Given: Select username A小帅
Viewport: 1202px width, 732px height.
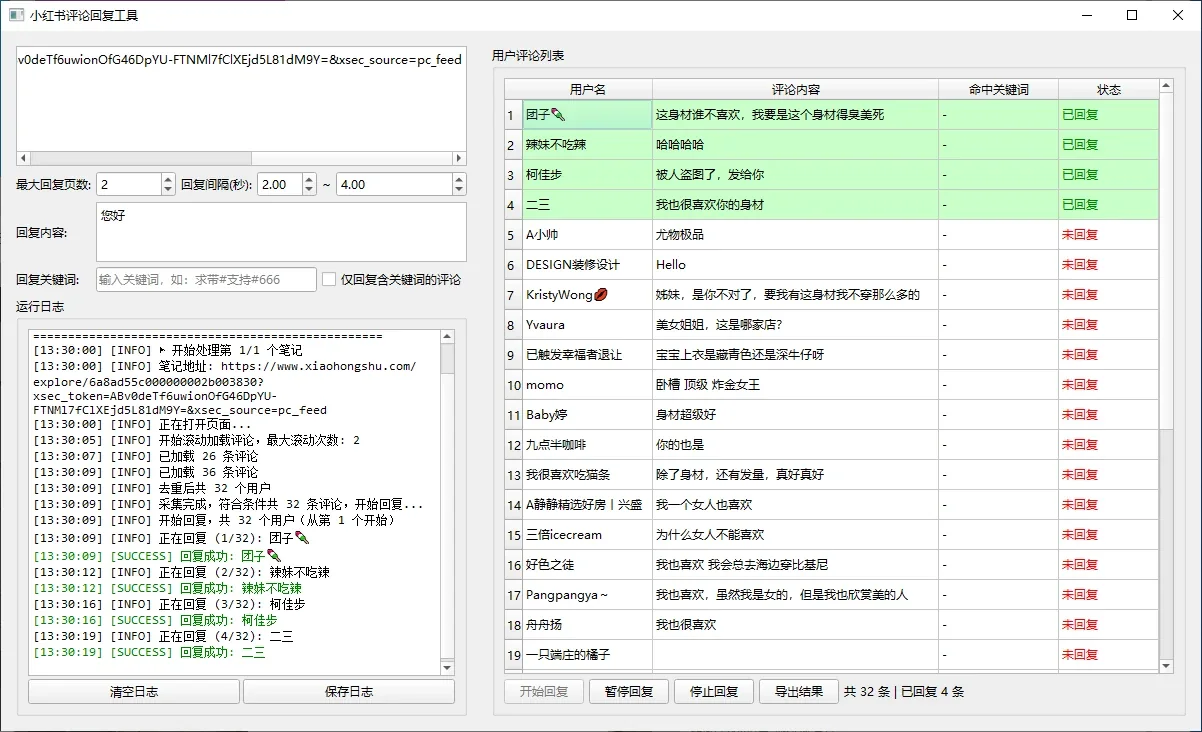Looking at the screenshot, I should pyautogui.click(x=588, y=235).
